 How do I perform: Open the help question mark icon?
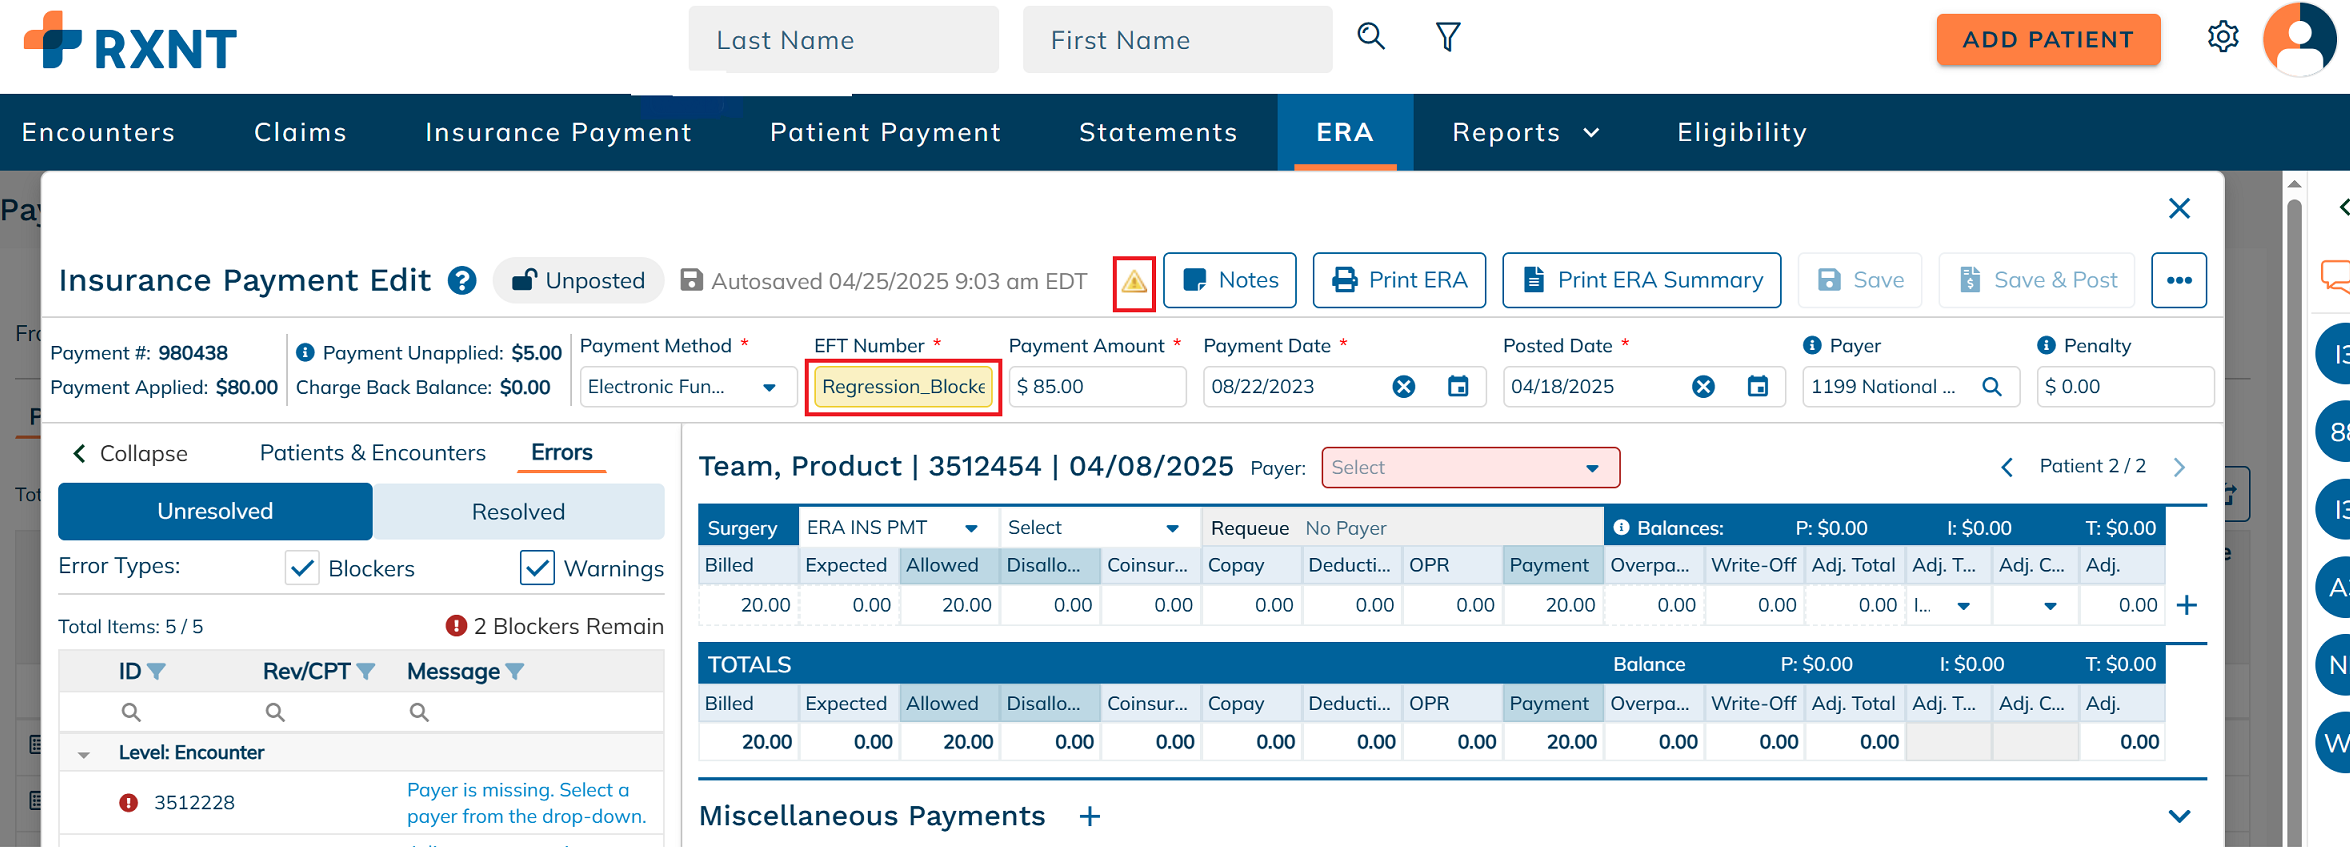[462, 281]
